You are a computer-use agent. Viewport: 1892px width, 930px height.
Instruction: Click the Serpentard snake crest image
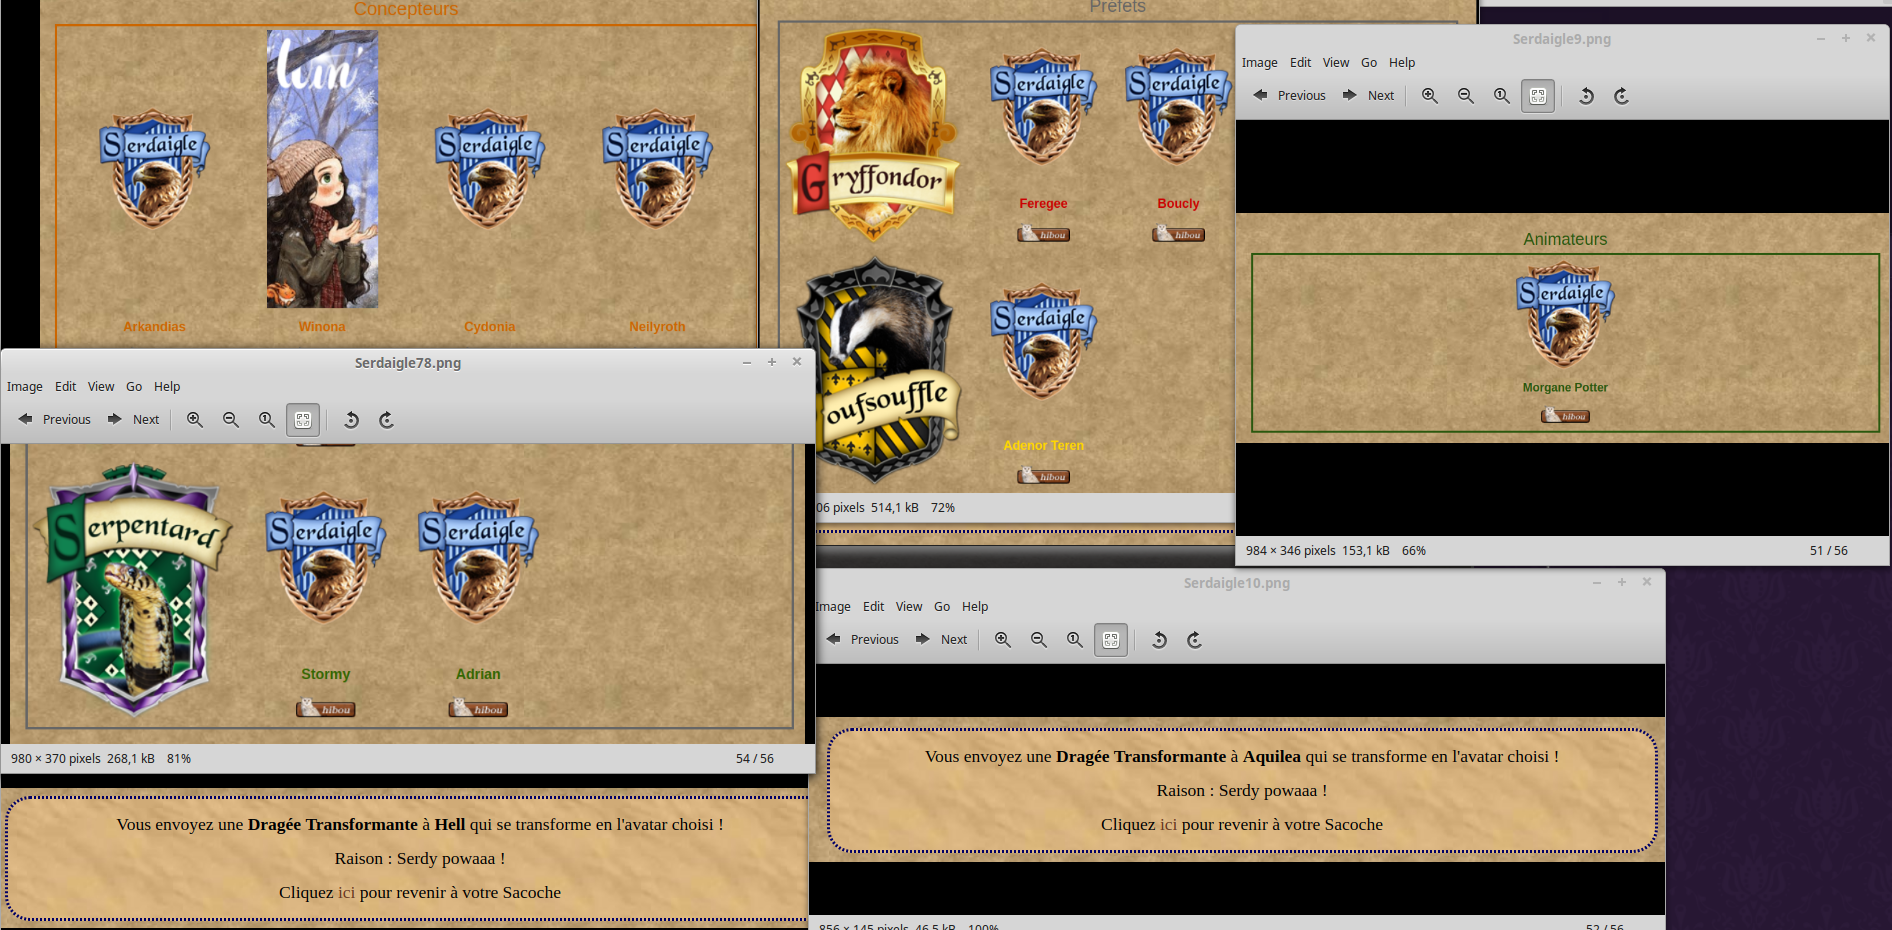pos(134,590)
